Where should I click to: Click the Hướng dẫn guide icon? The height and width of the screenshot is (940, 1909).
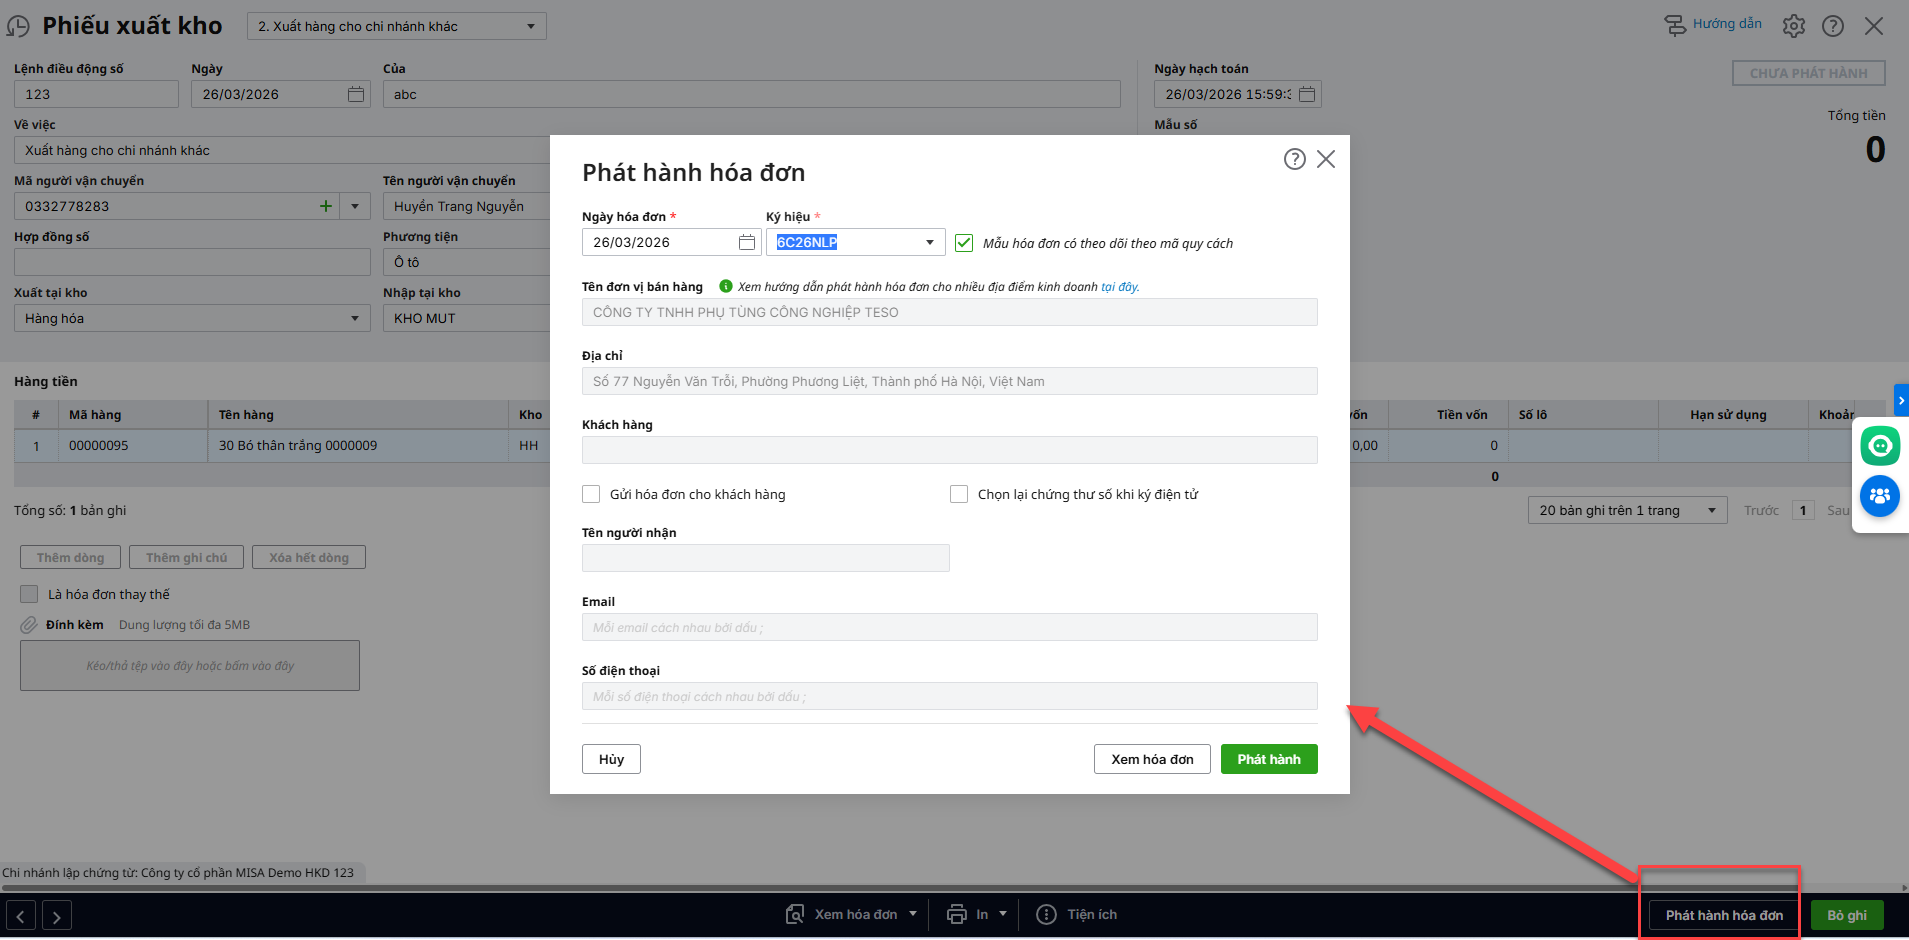(1674, 25)
